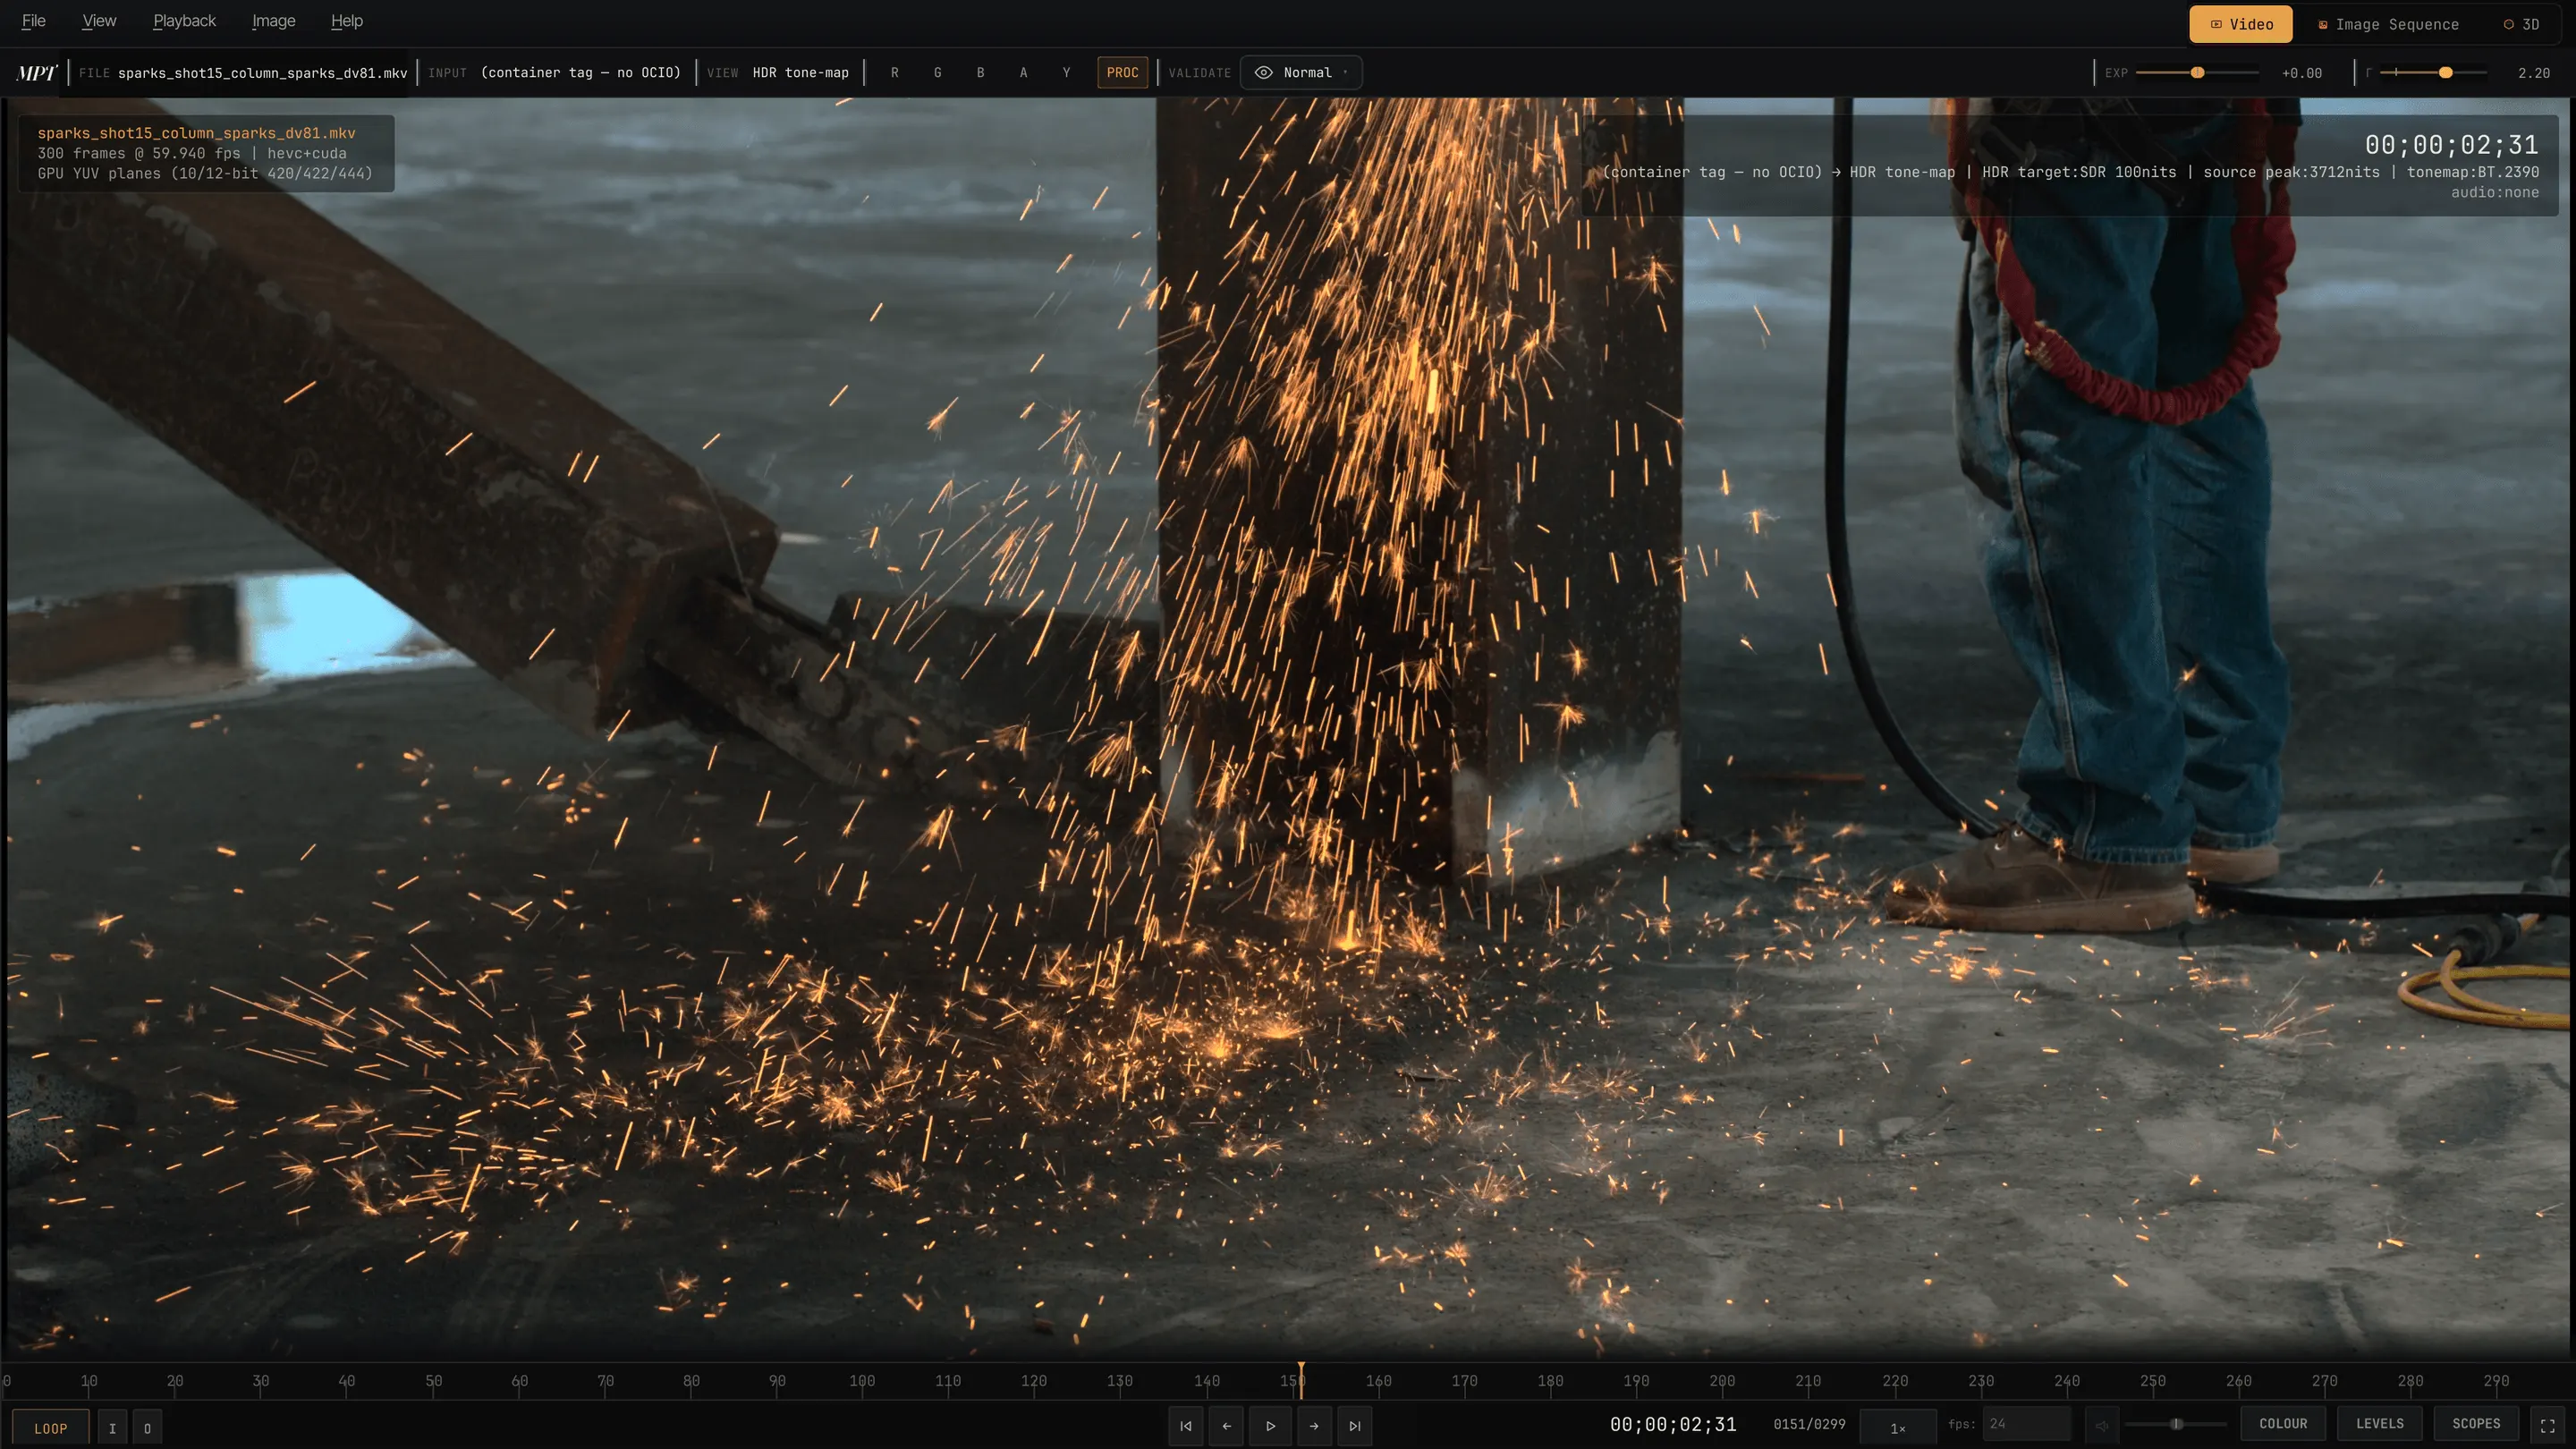Toggle the Normal view eye icon
This screenshot has height=1449, width=2576.
click(x=1264, y=73)
